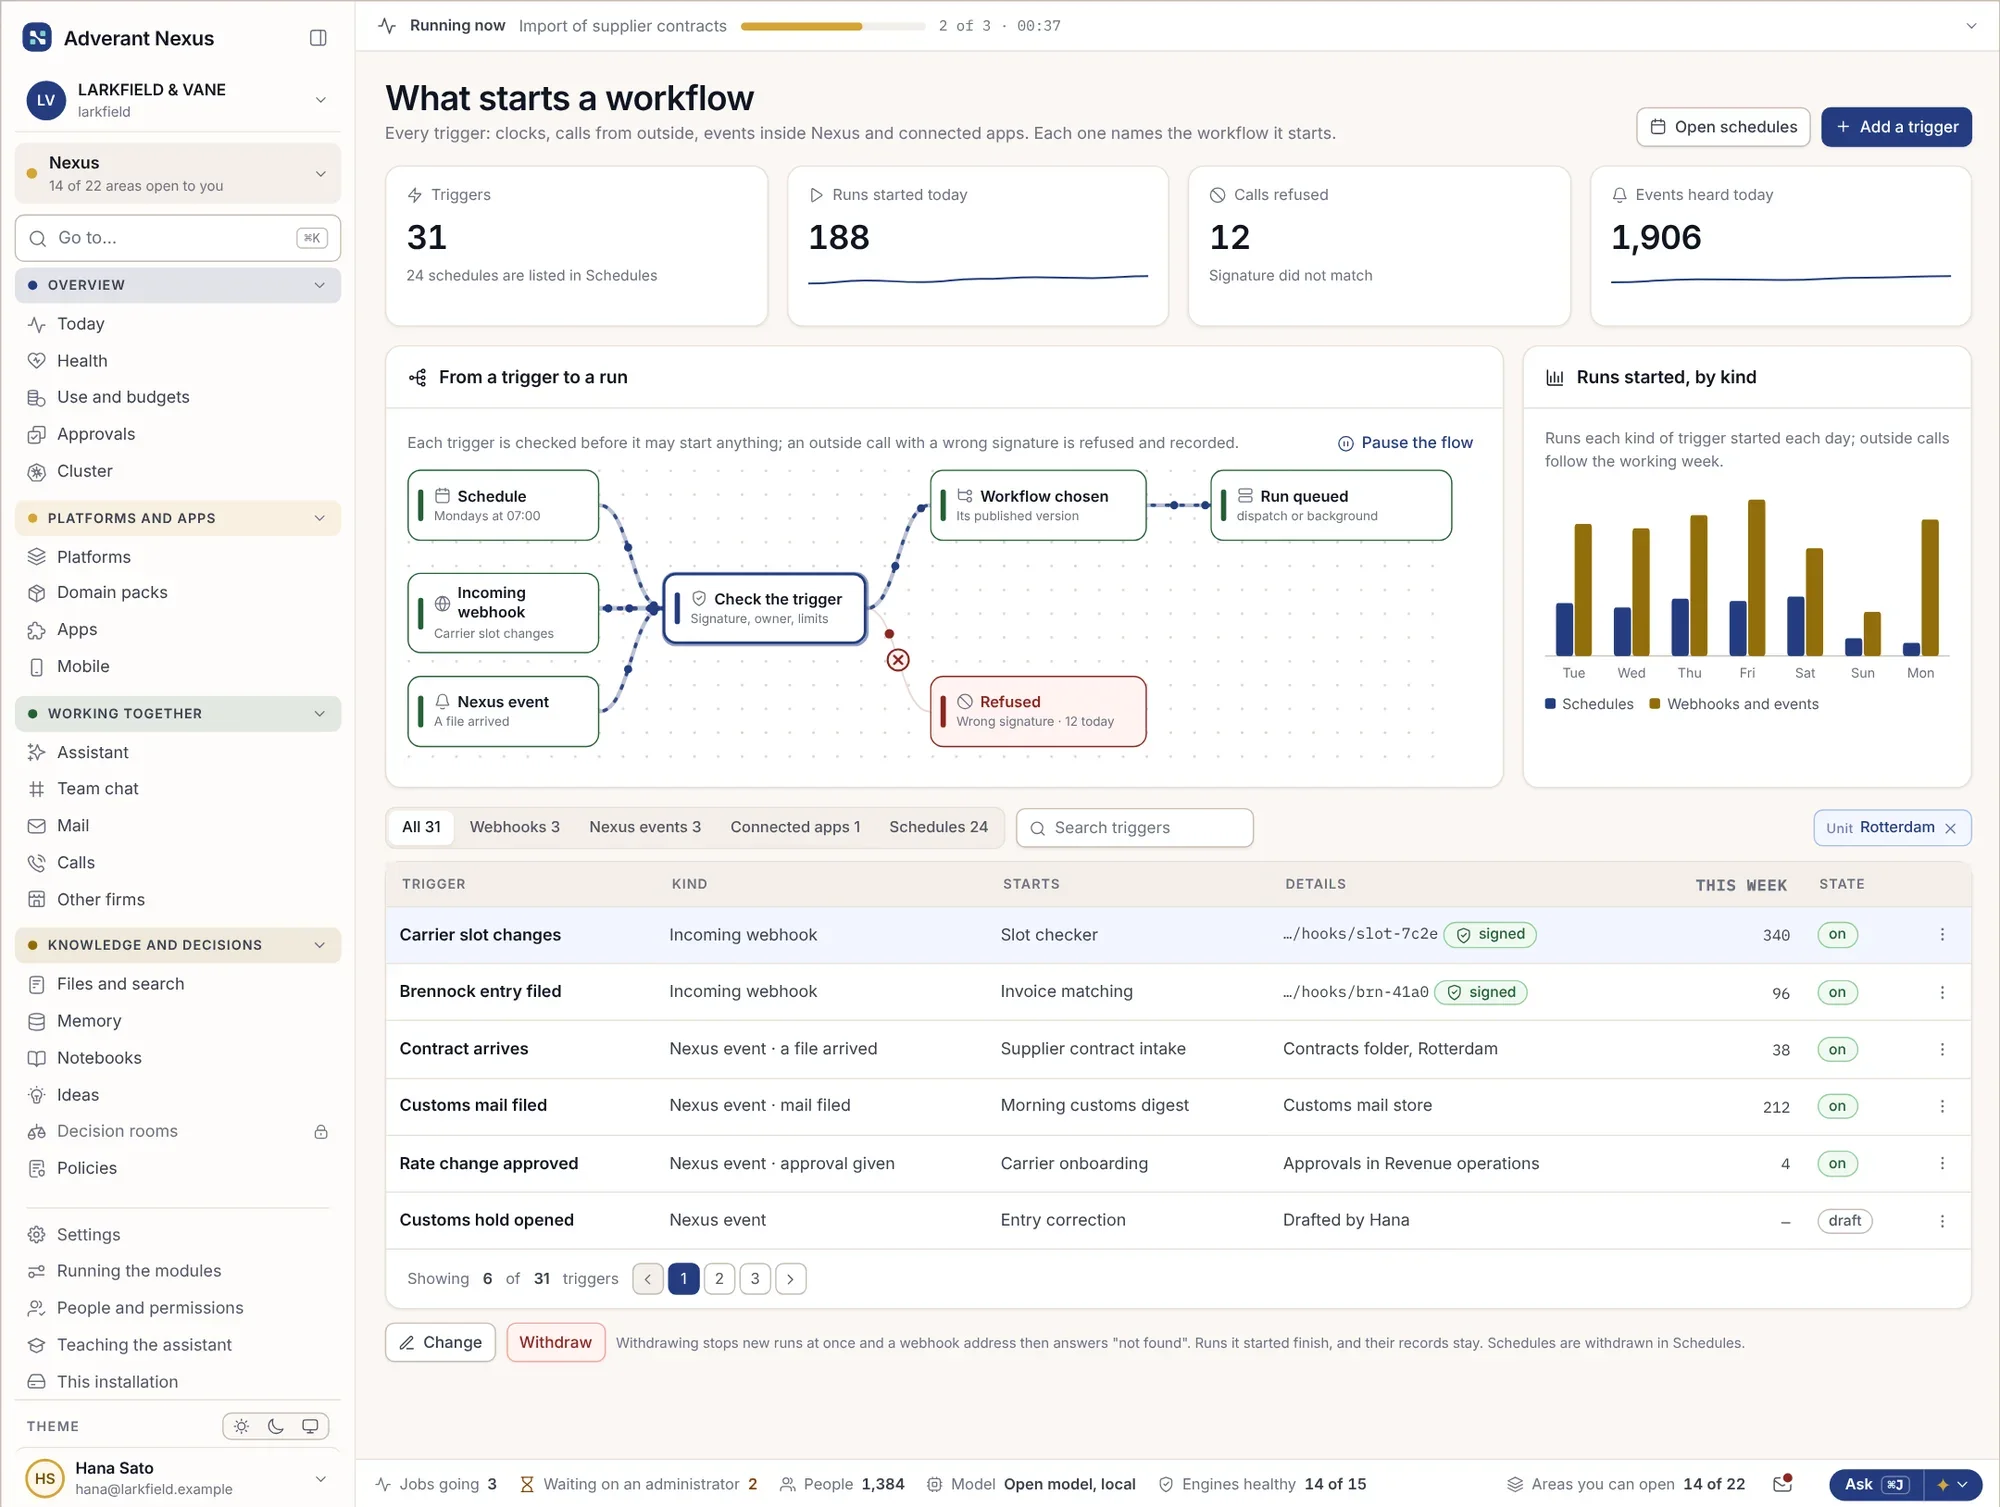
Task: Remove the Rotterdam unit filter
Action: (x=1950, y=828)
